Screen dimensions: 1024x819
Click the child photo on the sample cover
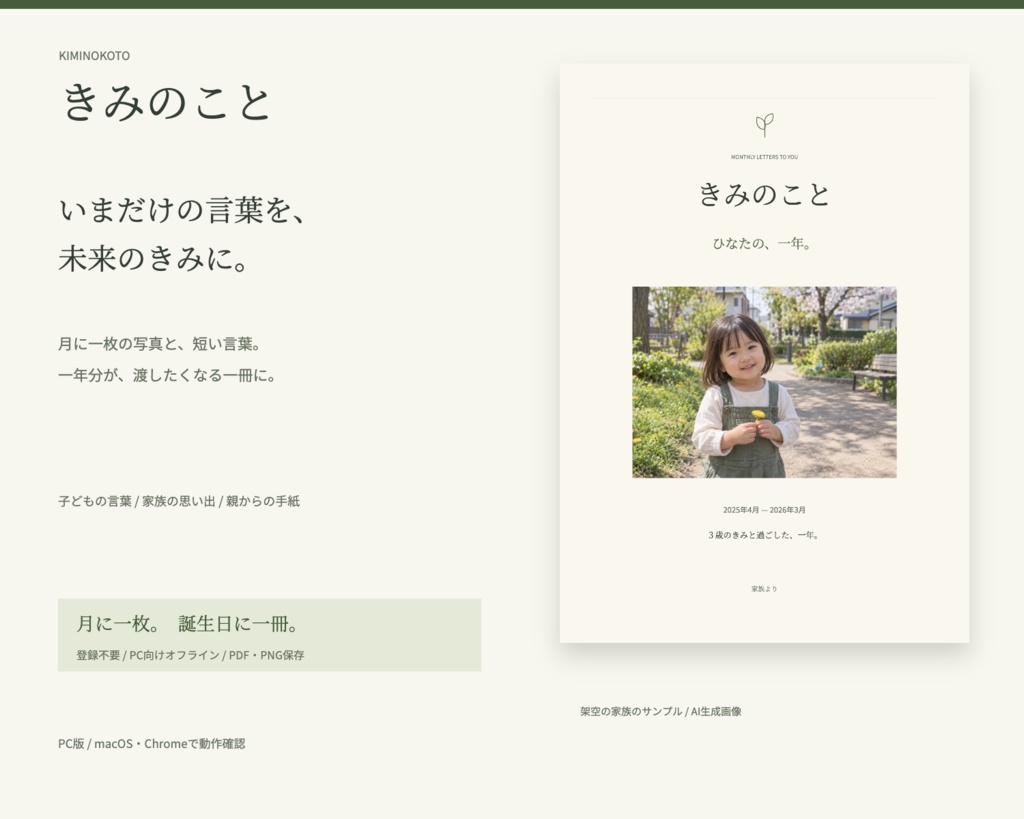tap(764, 382)
